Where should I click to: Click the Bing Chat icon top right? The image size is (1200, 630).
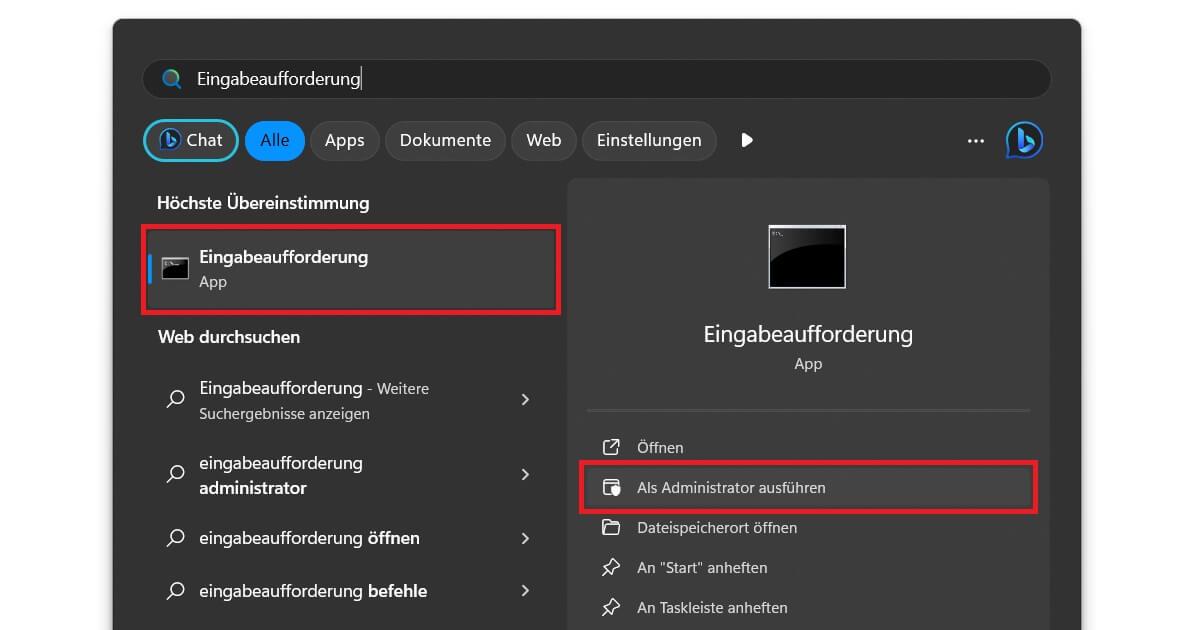tap(1024, 140)
